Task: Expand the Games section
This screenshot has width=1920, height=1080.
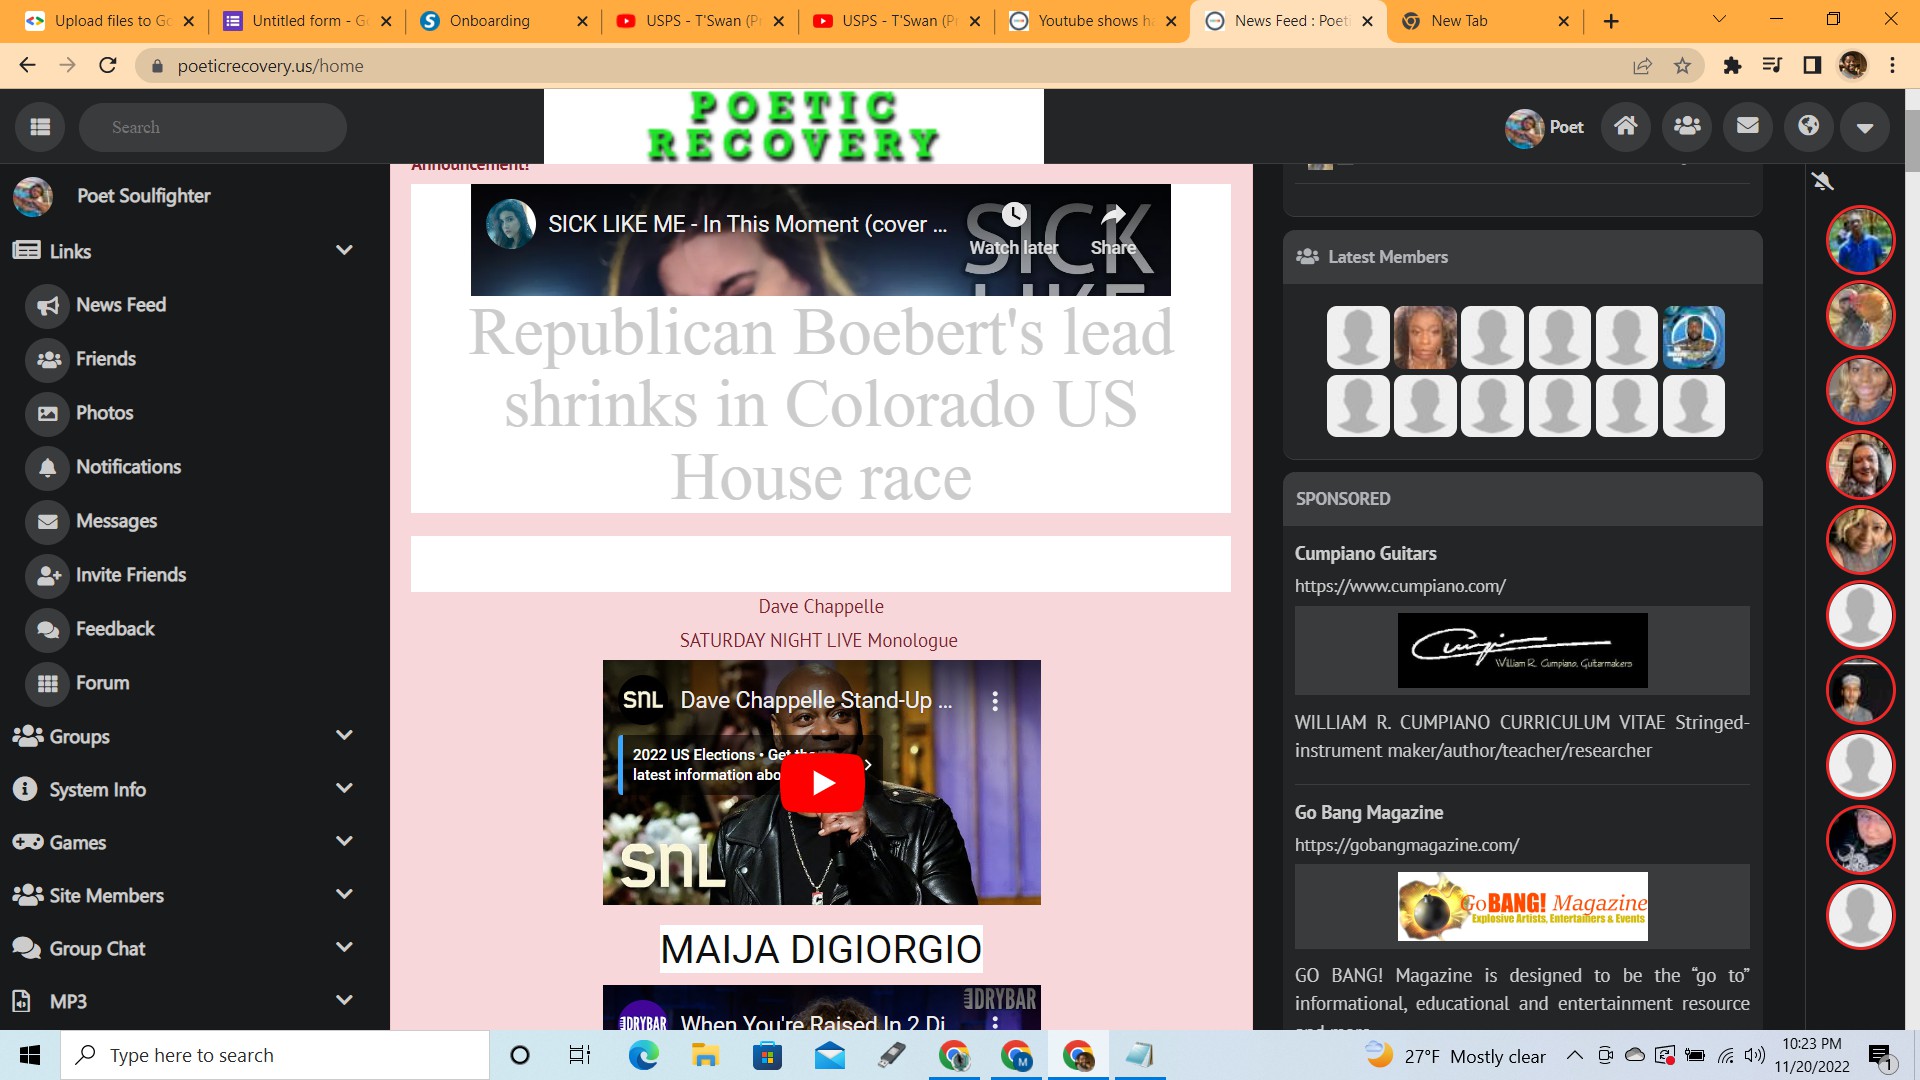Action: click(344, 841)
